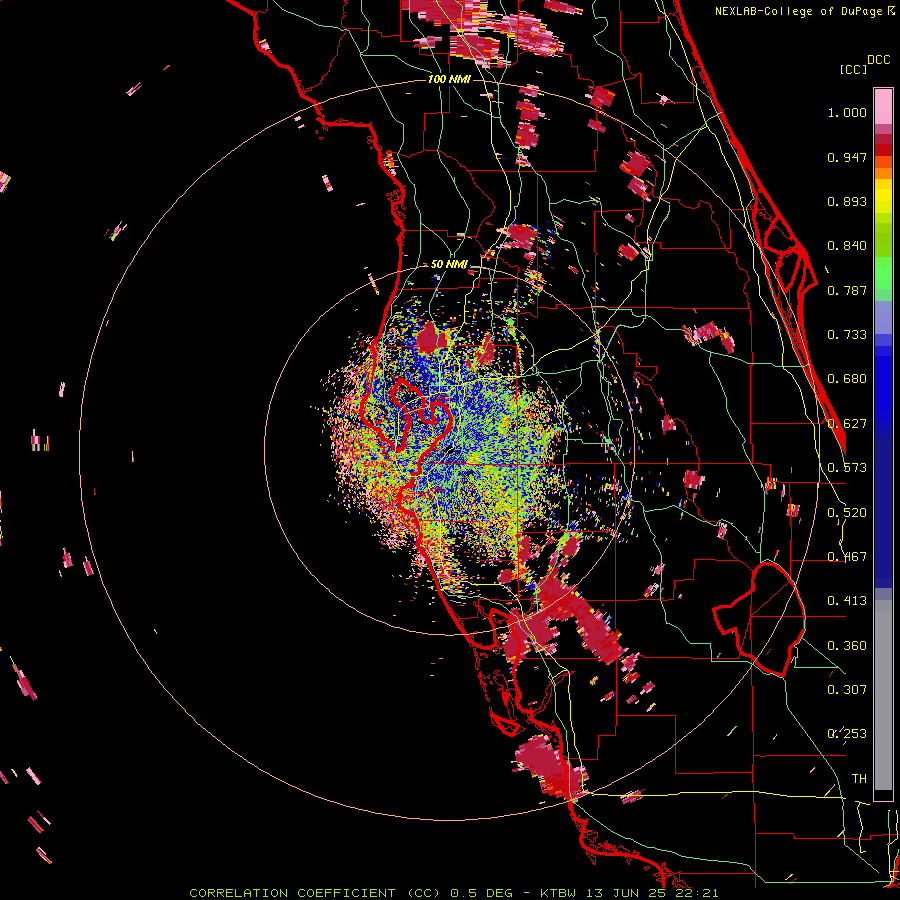Viewport: 900px width, 900px height.
Task: Click the 13 JUN 25 22:21 timestamp
Action: [653, 893]
